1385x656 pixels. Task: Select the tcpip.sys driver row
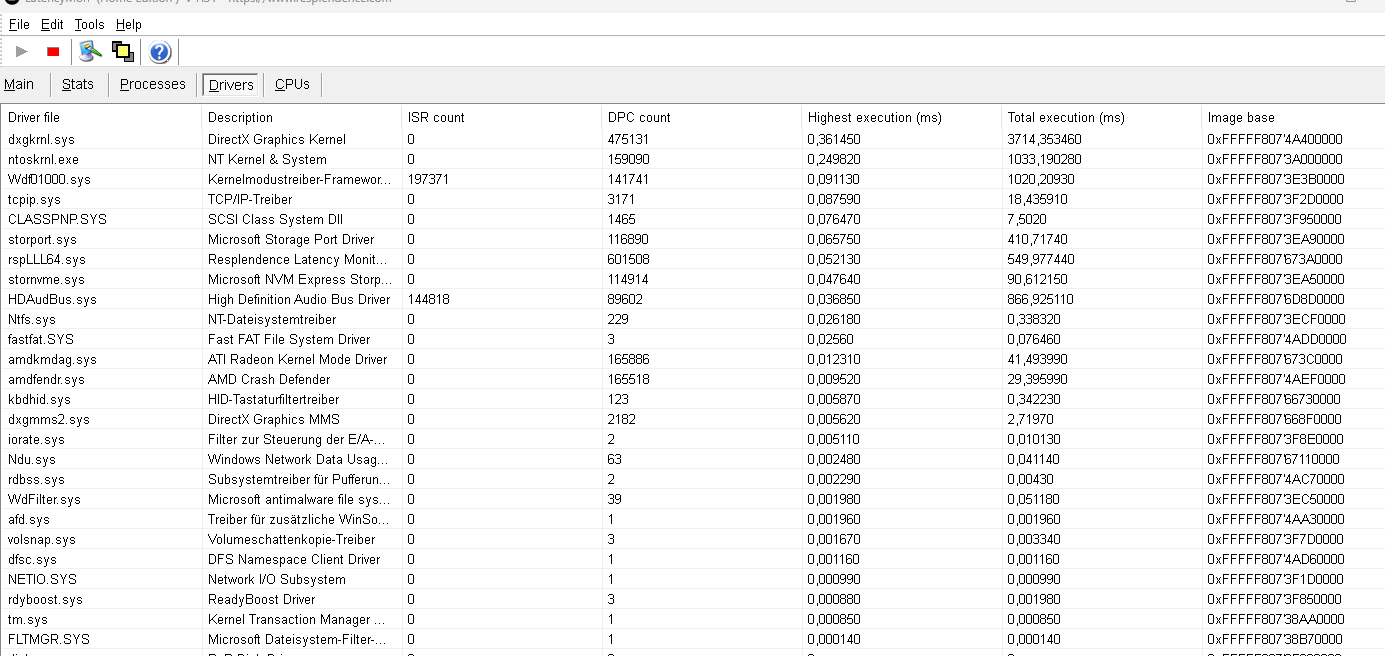693,199
